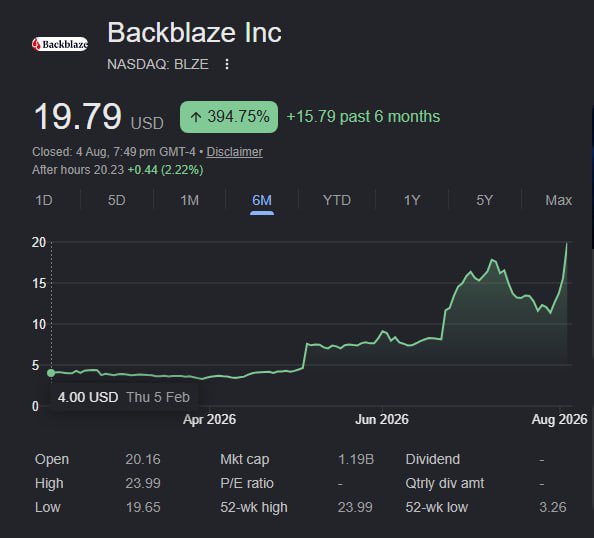The height and width of the screenshot is (538, 594).
Task: Click the chart peak near Aug 2026
Action: pos(567,243)
